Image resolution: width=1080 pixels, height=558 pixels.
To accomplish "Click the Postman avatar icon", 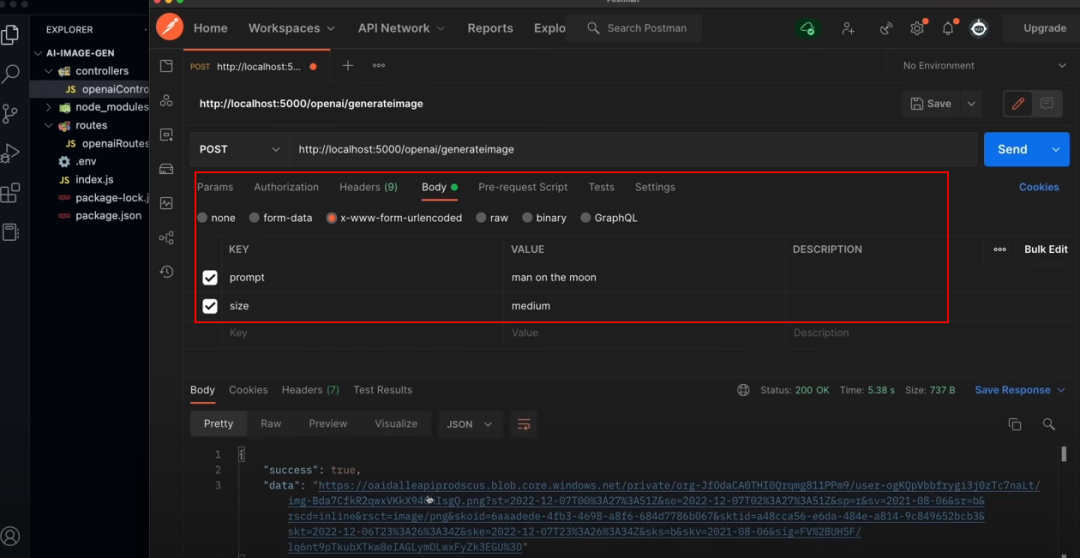I will [x=979, y=28].
